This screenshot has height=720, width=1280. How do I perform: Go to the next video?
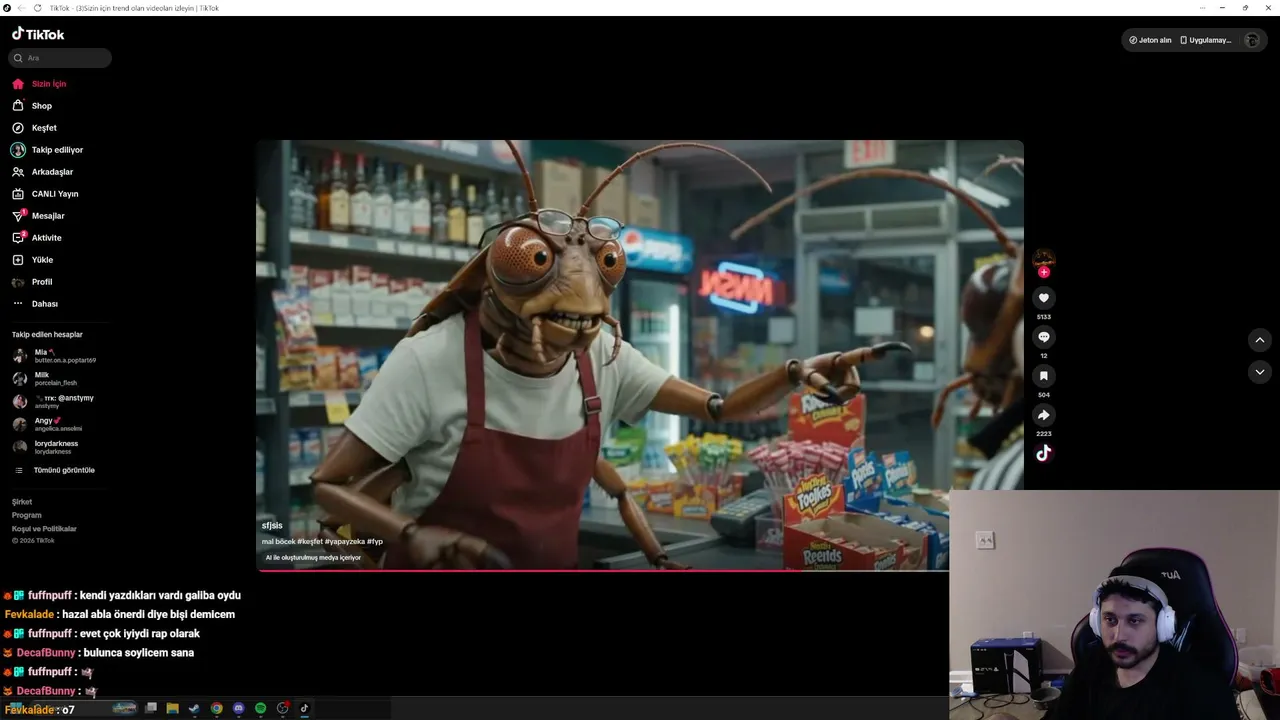pos(1260,372)
